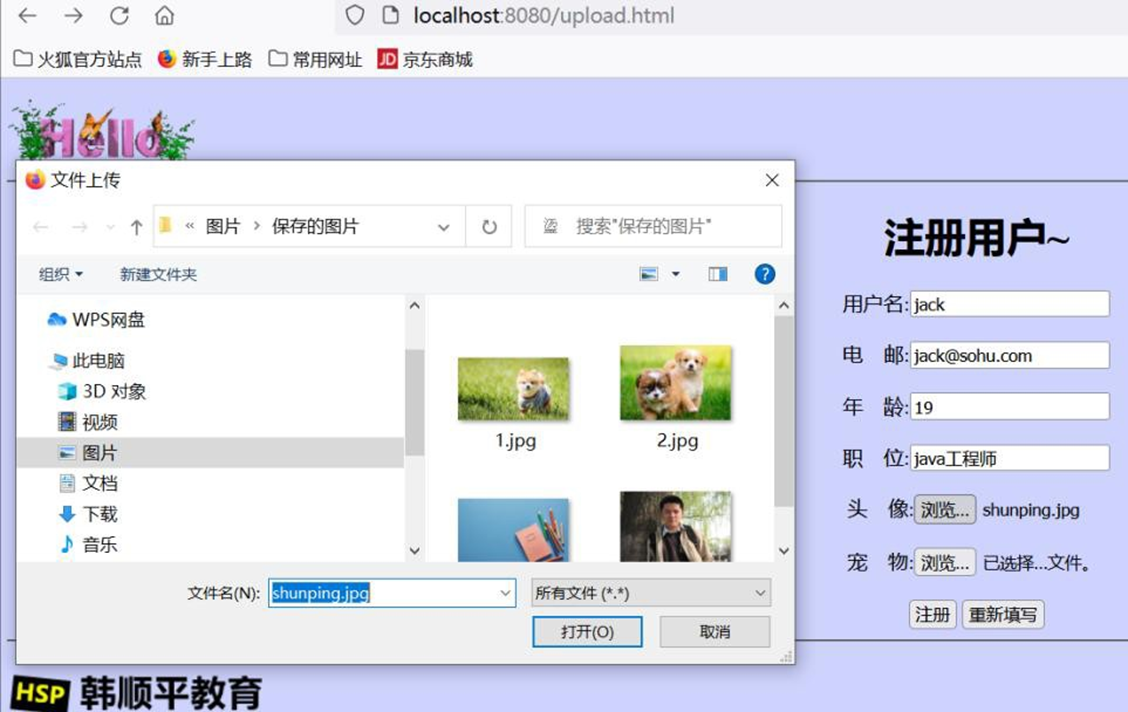Open the view options dropdown arrow

676,274
